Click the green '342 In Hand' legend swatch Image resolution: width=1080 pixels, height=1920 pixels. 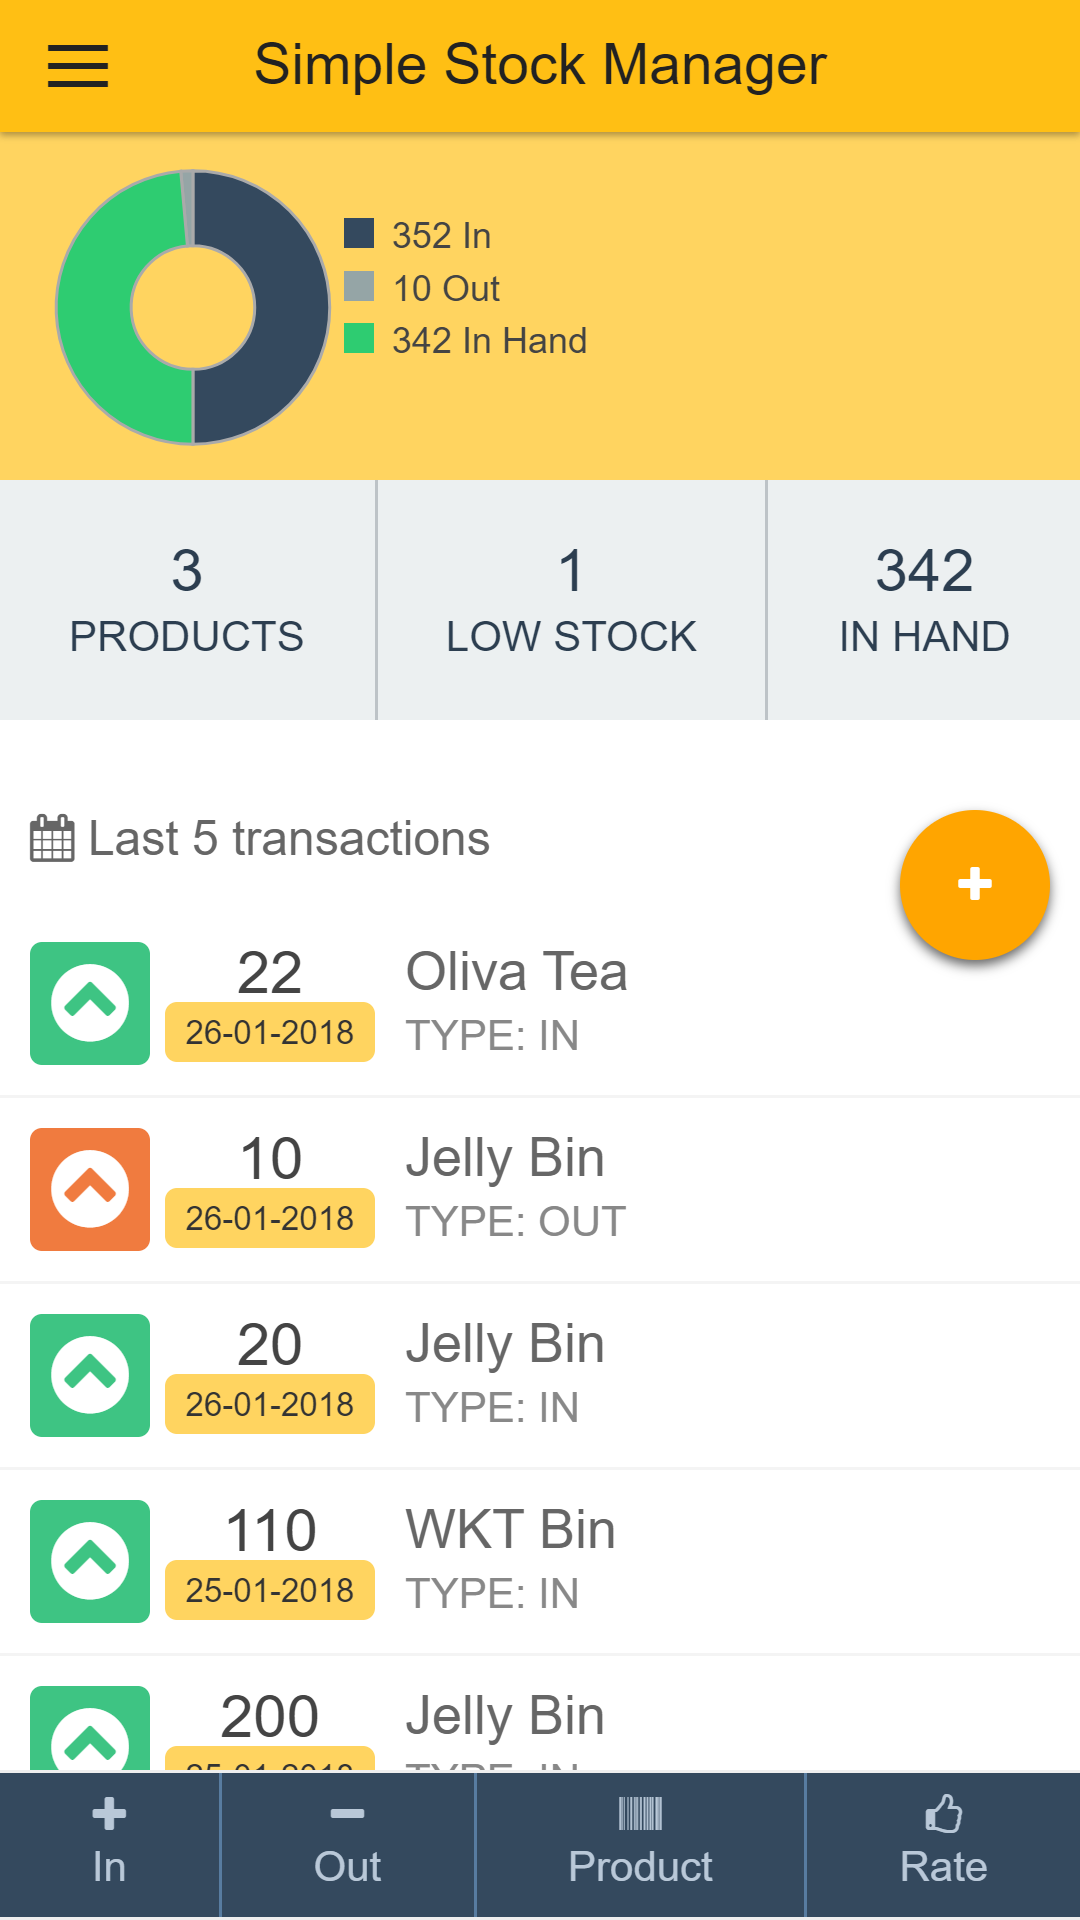coord(359,339)
